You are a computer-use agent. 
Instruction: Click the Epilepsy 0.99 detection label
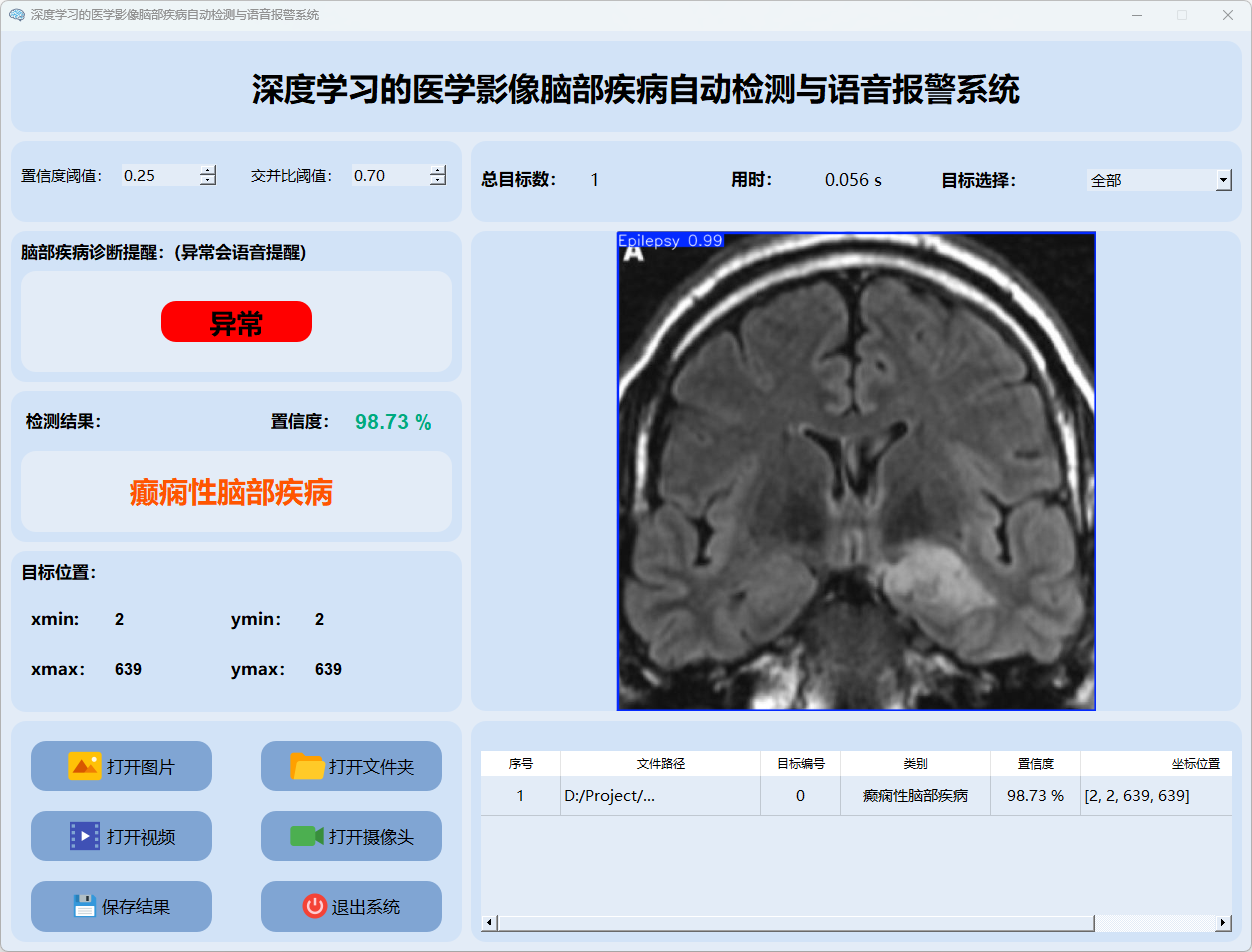click(670, 240)
